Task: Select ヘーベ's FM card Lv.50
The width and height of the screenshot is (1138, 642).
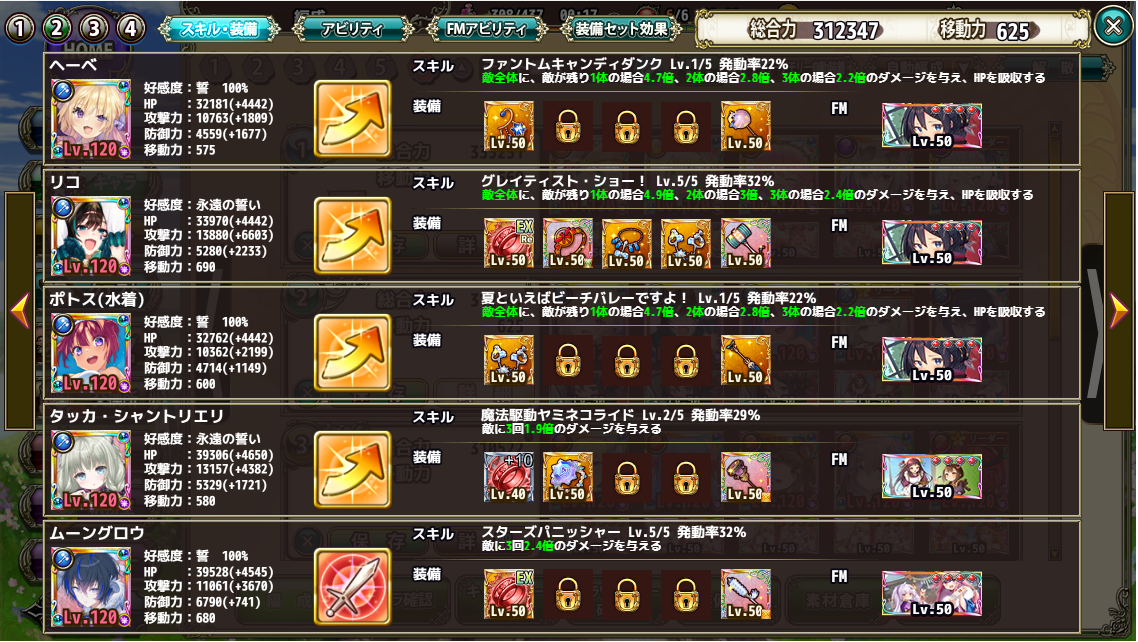Action: [932, 126]
